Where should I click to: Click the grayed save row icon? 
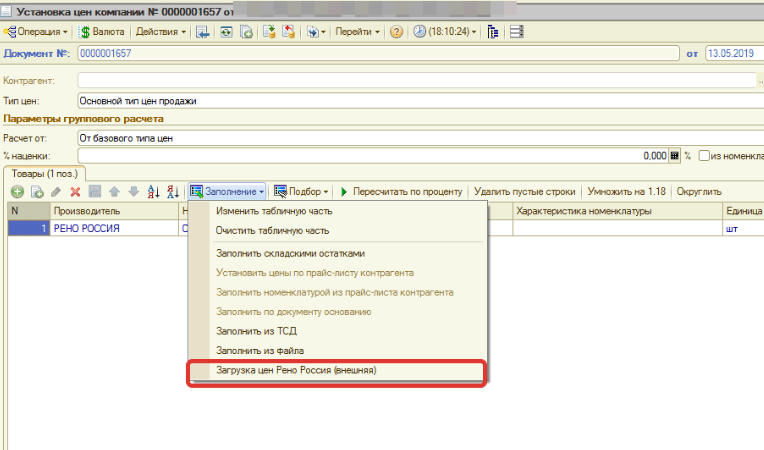point(95,191)
